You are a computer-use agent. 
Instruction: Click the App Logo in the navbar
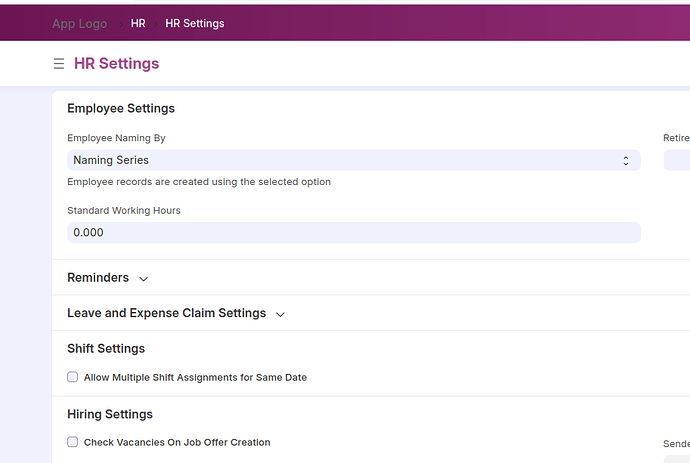79,23
